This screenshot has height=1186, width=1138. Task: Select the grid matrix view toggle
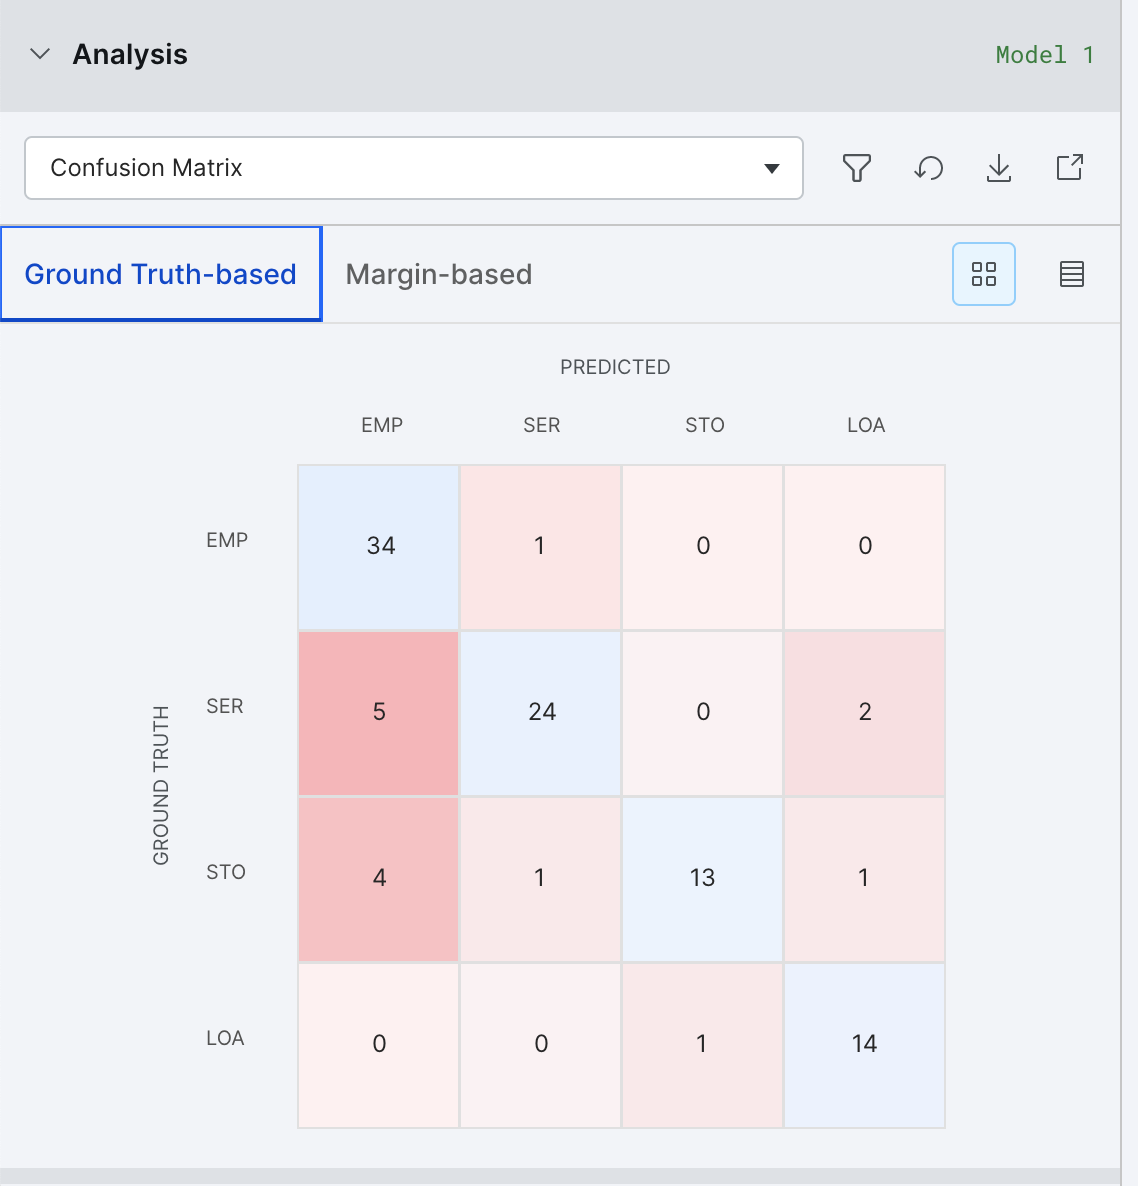click(984, 274)
